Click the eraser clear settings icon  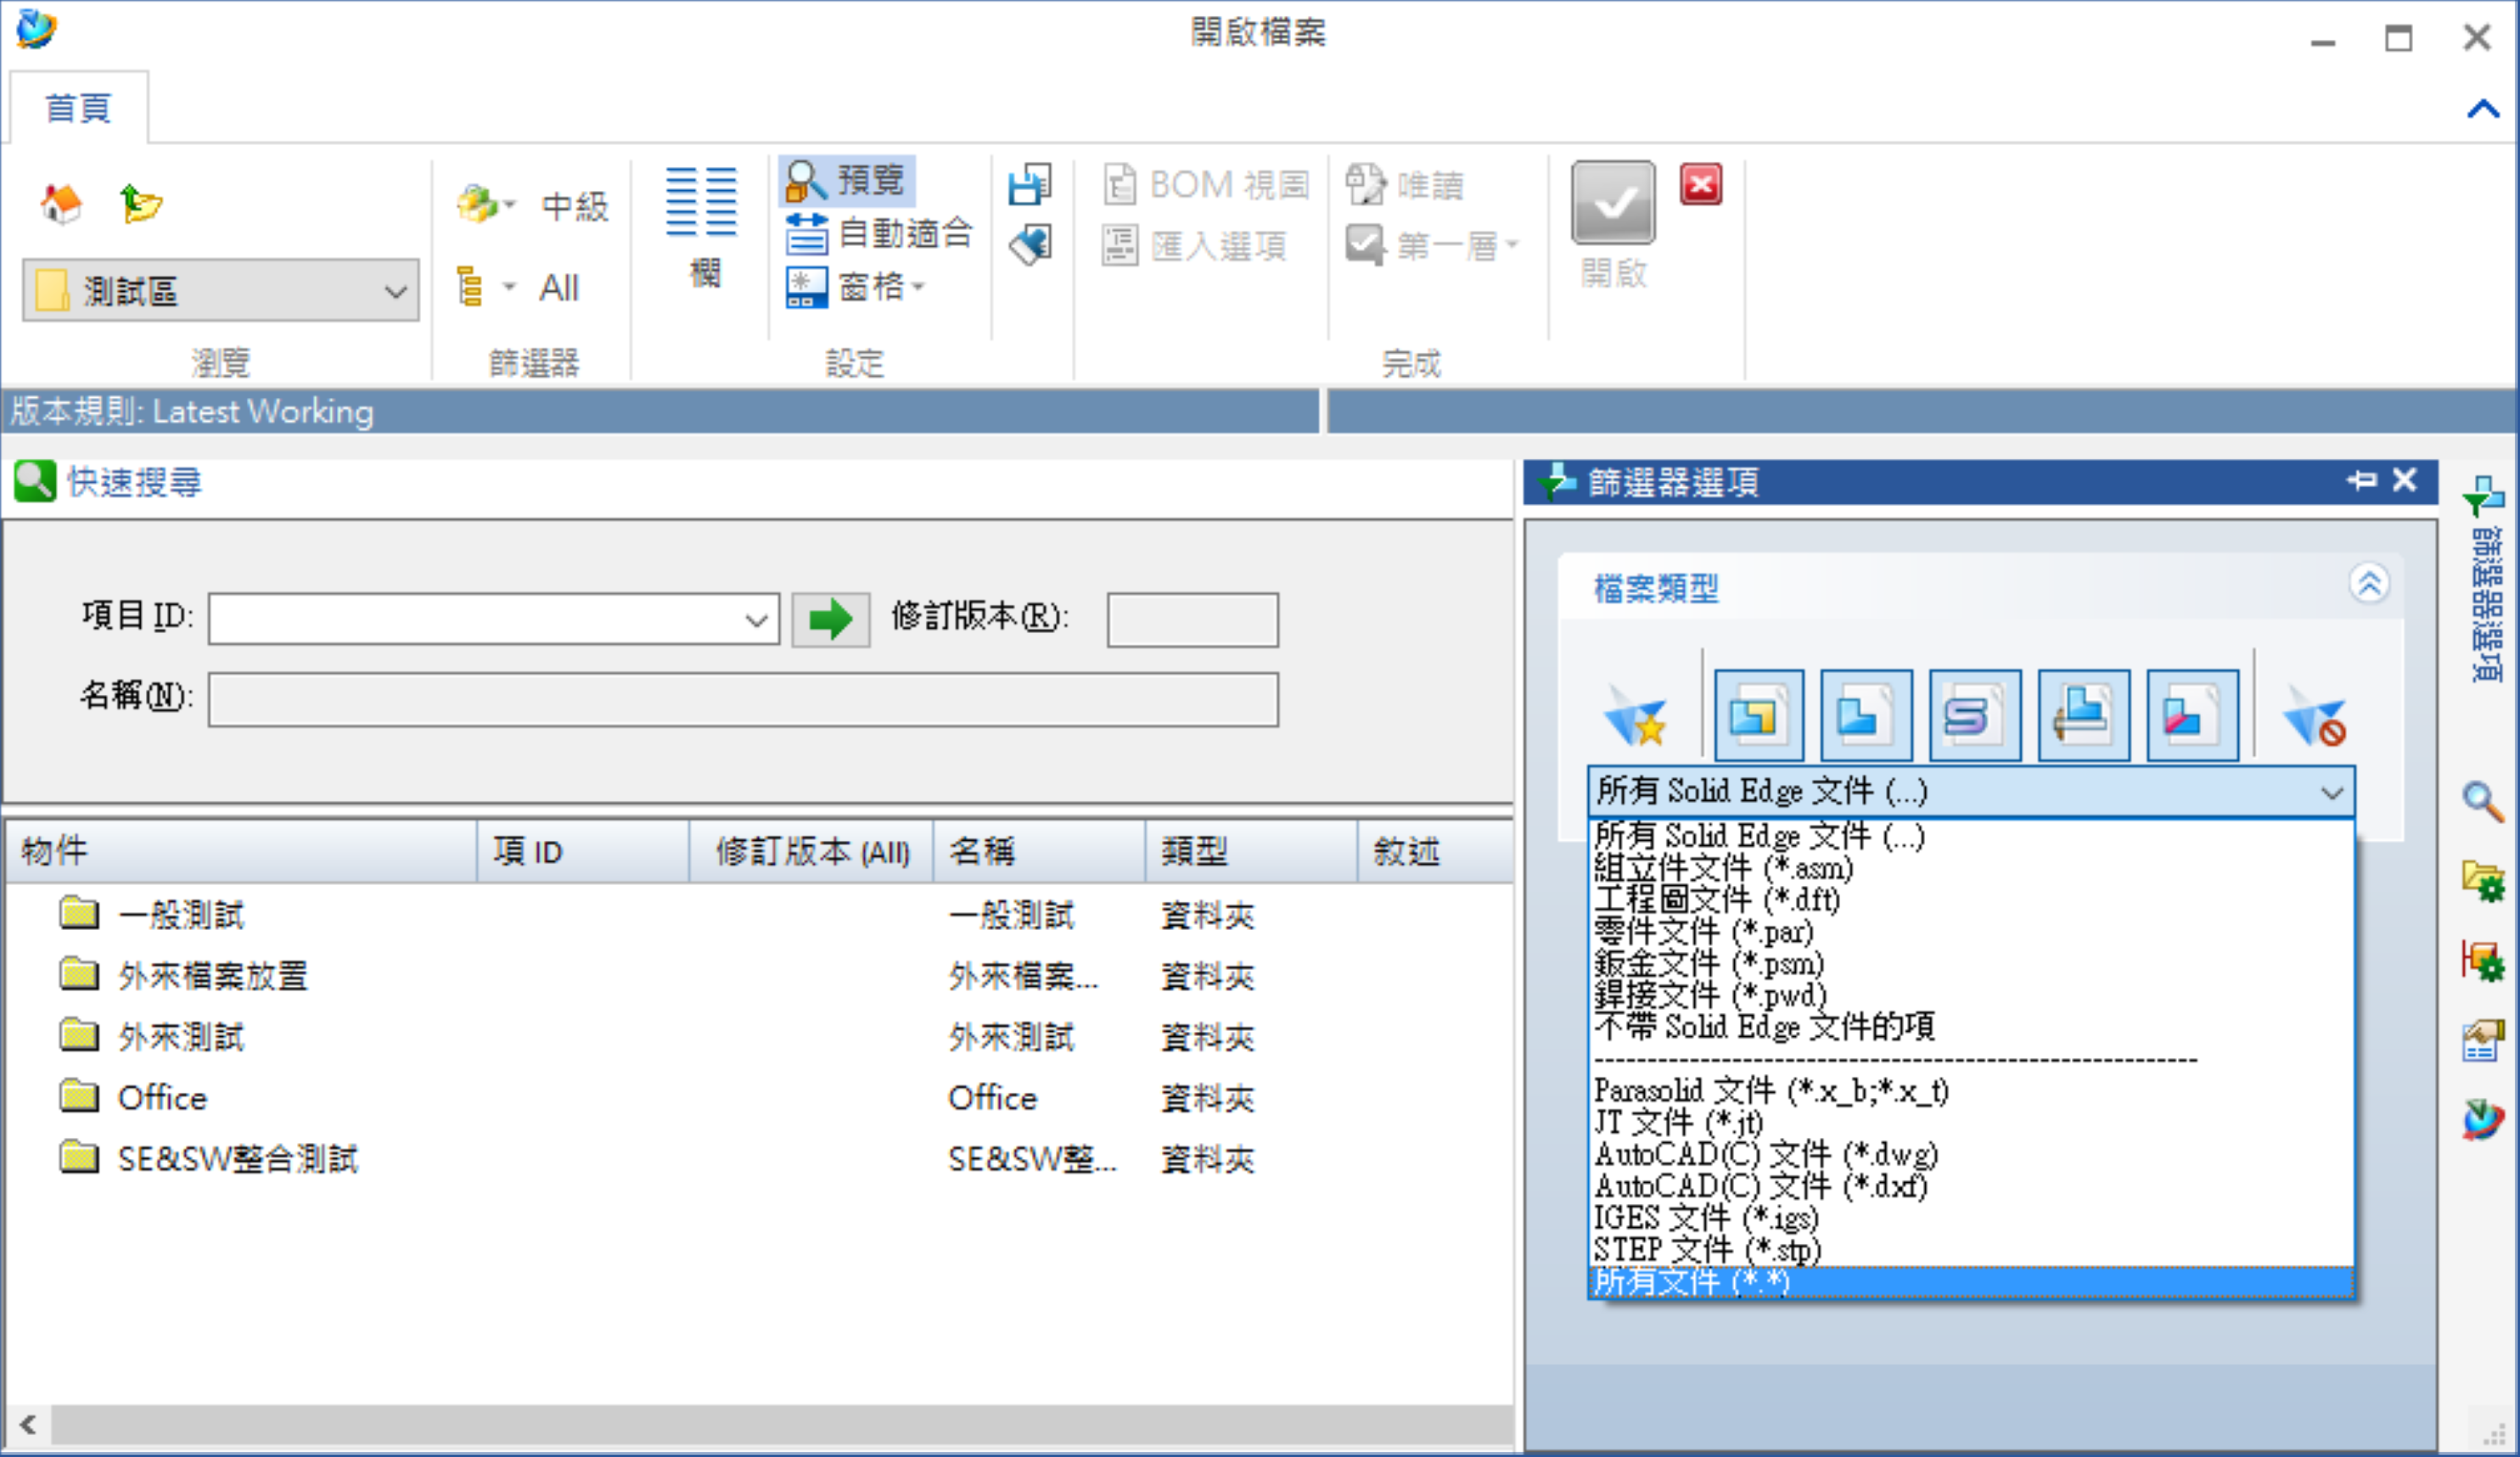(1030, 245)
